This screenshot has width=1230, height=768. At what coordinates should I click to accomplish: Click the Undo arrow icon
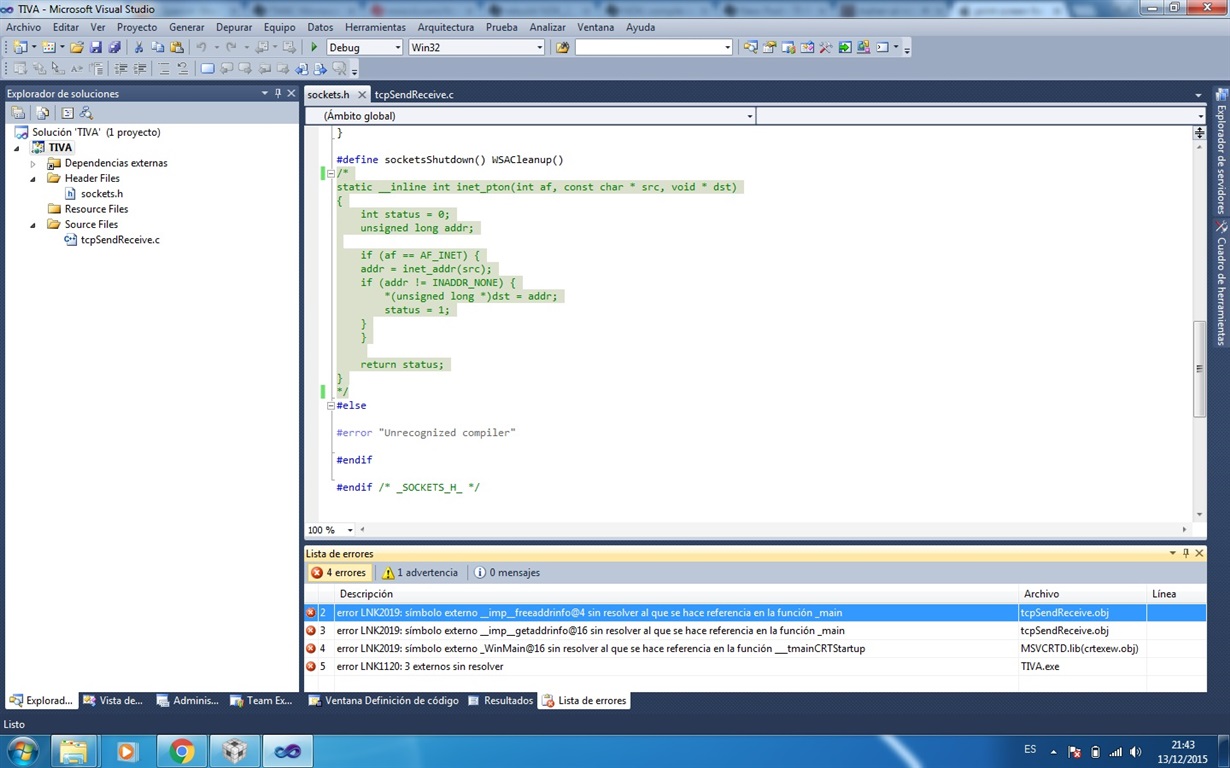(x=201, y=47)
